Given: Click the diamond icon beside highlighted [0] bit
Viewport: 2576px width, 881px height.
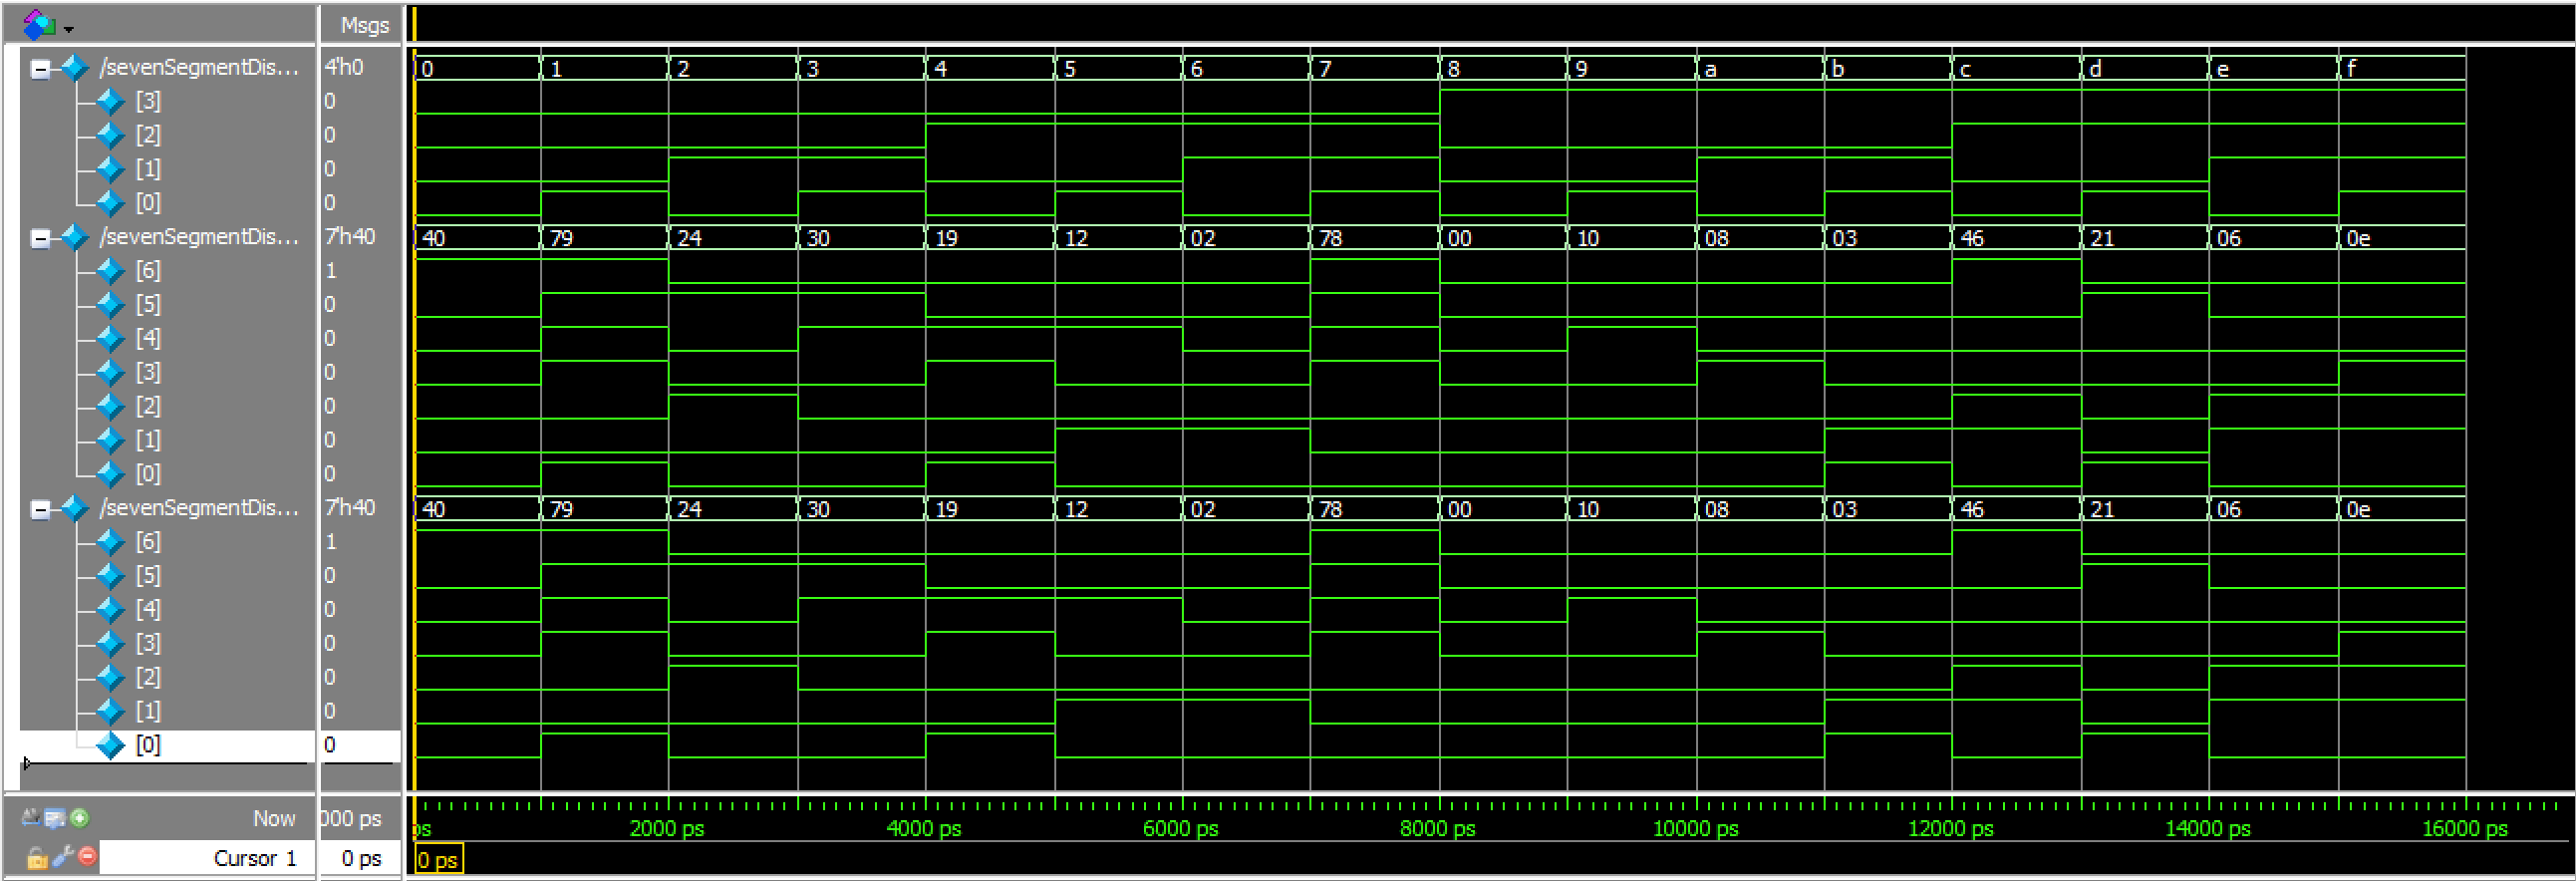Looking at the screenshot, I should (x=110, y=745).
